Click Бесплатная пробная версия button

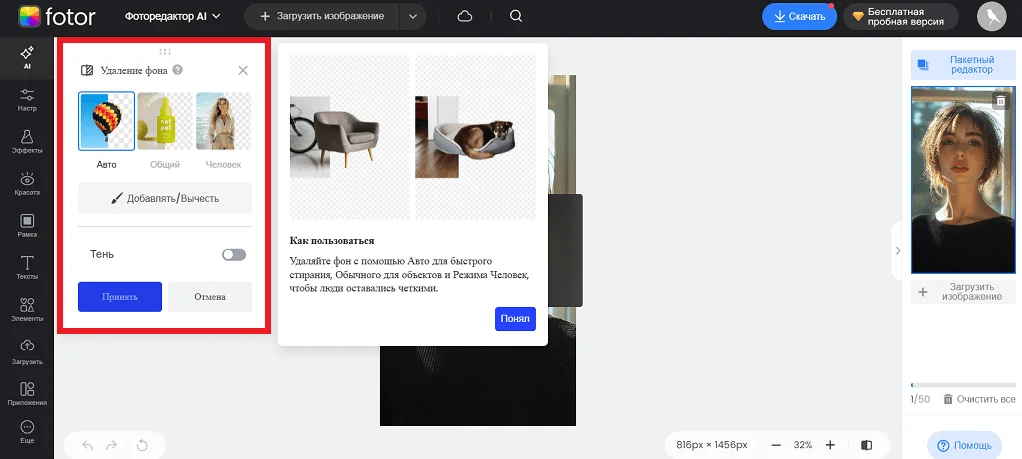click(901, 17)
